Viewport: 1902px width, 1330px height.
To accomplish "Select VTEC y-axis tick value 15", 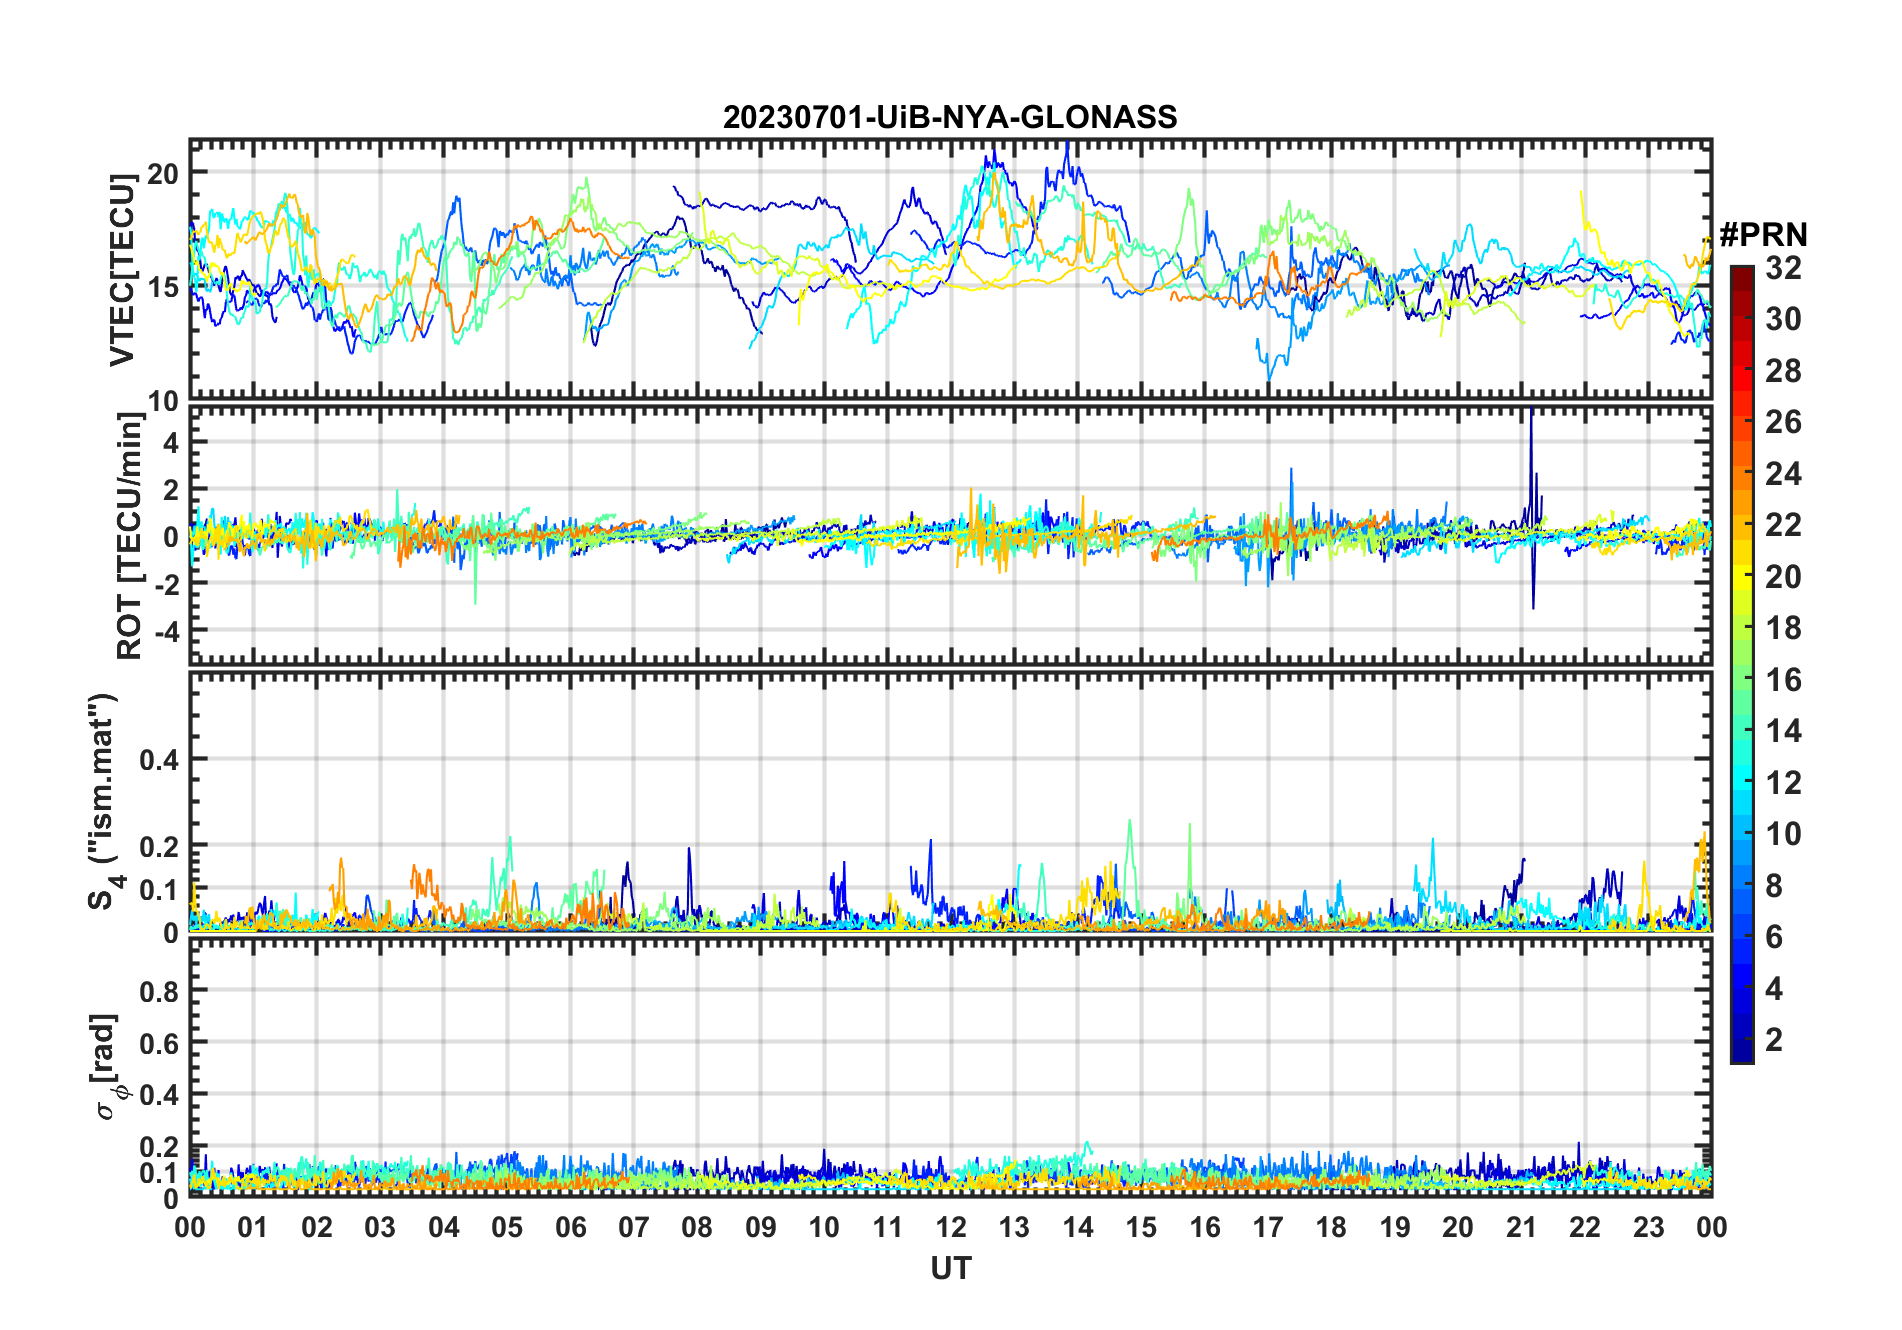I will click(163, 287).
